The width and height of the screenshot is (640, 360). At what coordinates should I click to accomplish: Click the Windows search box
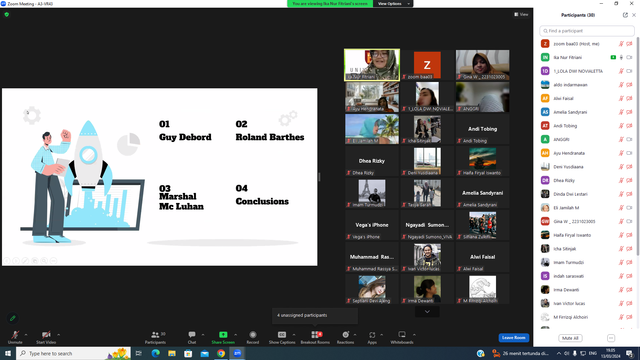coord(73,353)
